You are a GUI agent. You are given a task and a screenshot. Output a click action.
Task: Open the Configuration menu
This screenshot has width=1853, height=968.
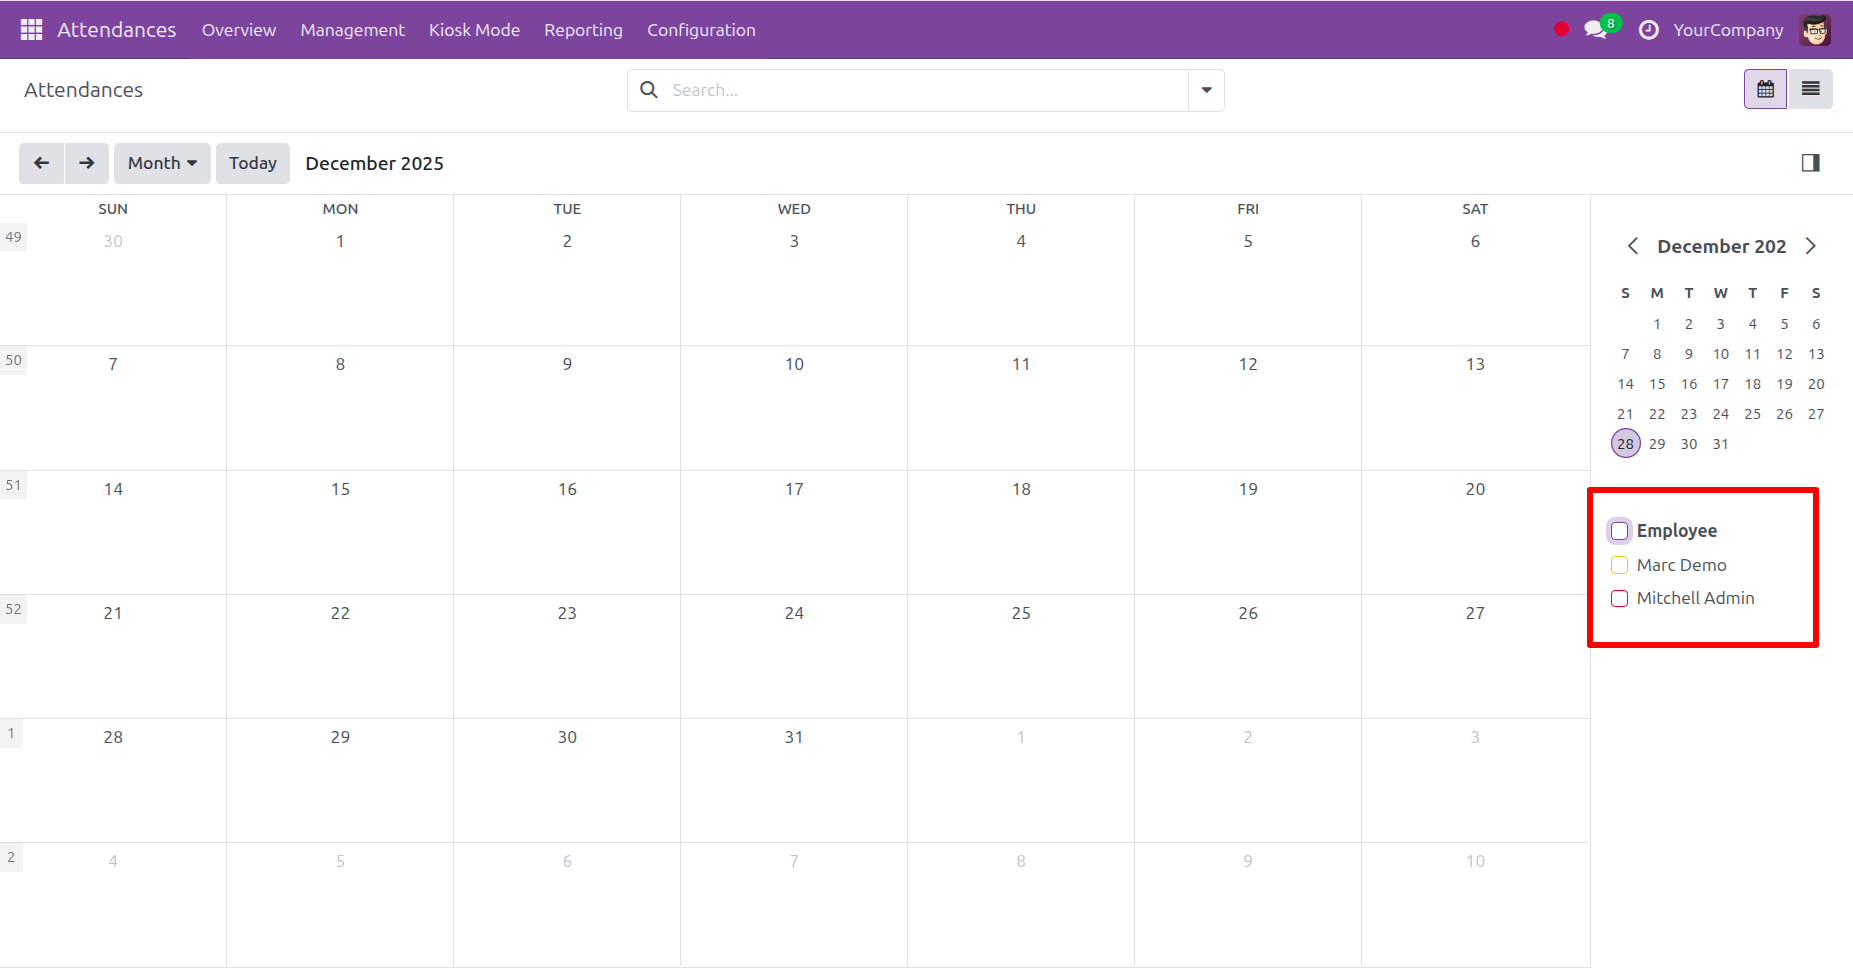(x=701, y=30)
